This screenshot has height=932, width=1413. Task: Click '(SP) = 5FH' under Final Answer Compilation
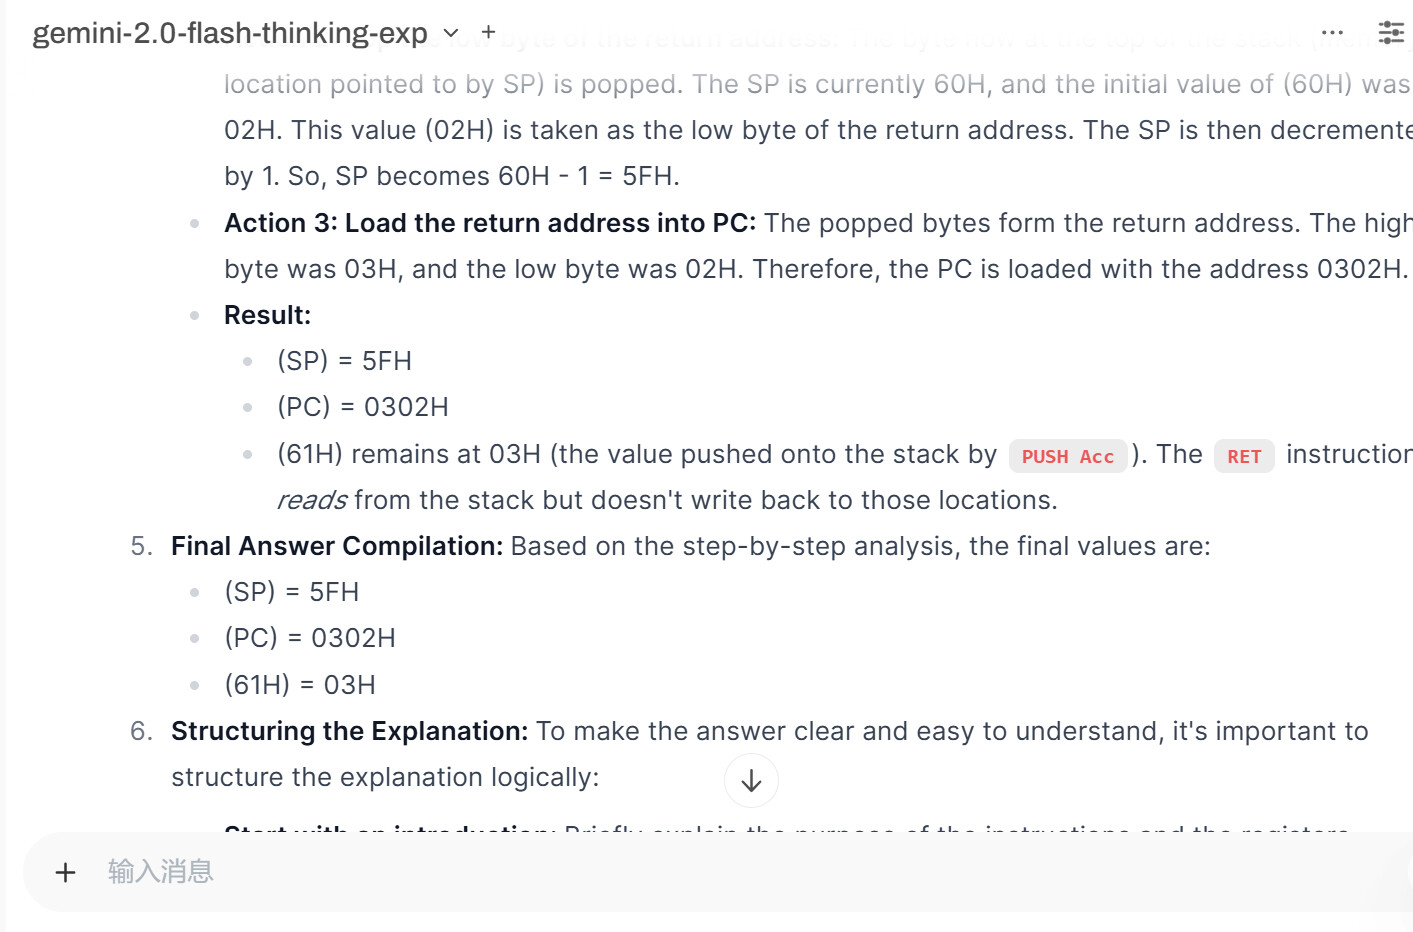pos(291,592)
